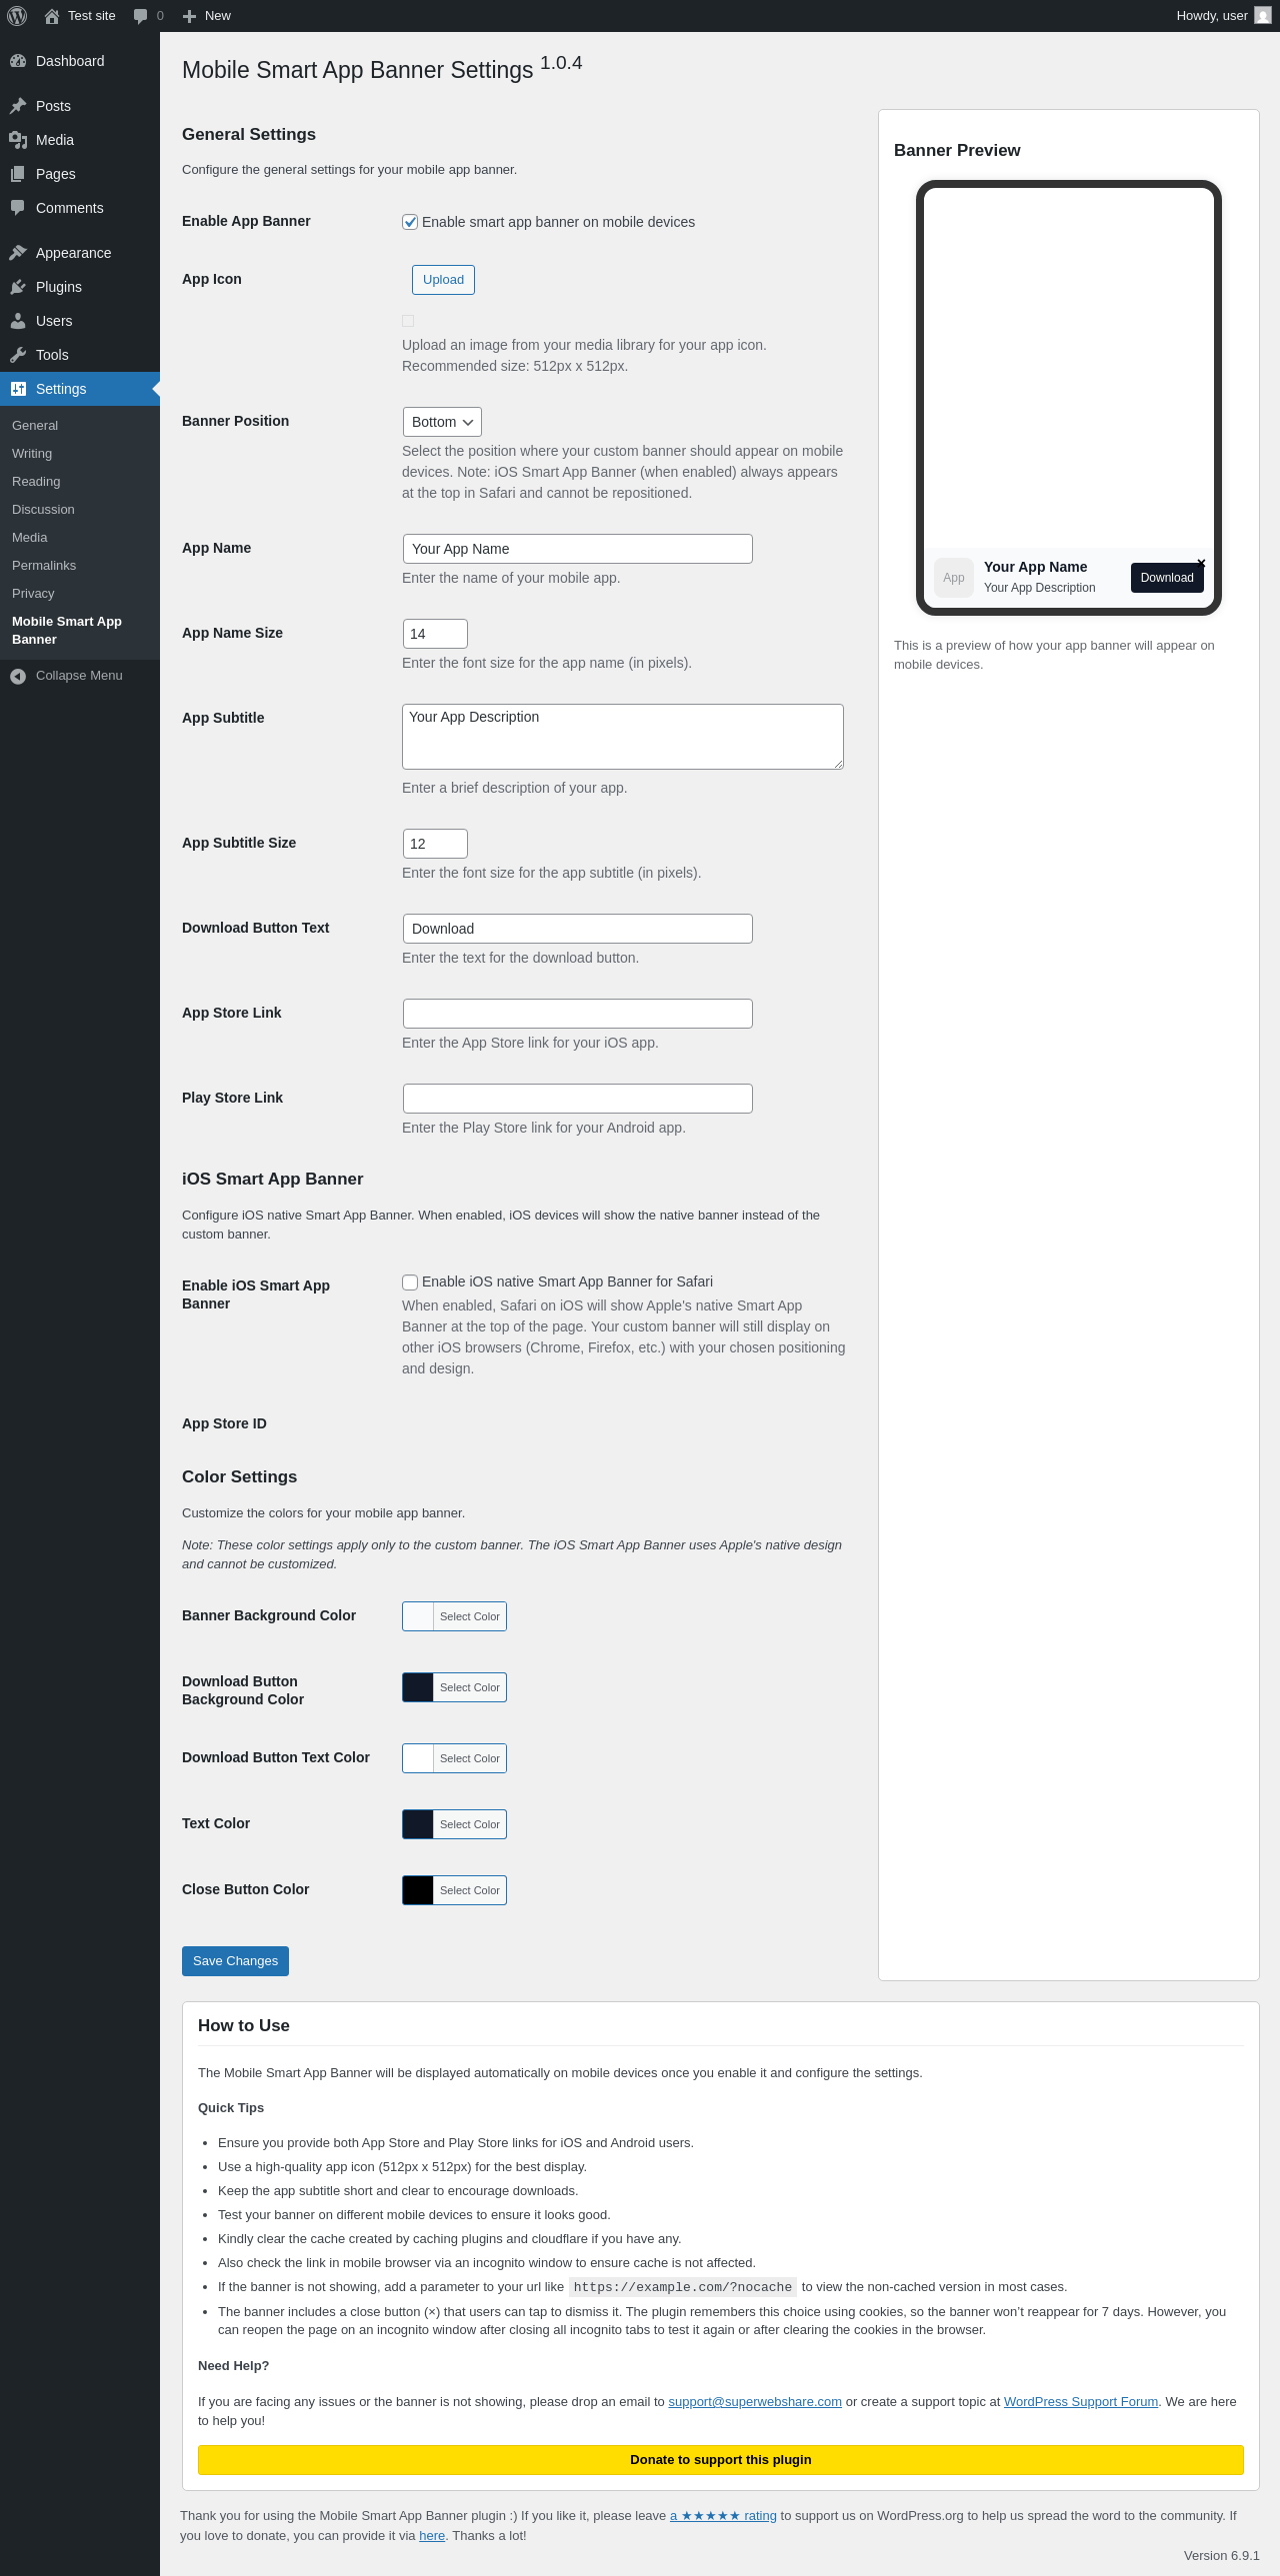
Task: Close the banner preview with the X
Action: 1201,563
